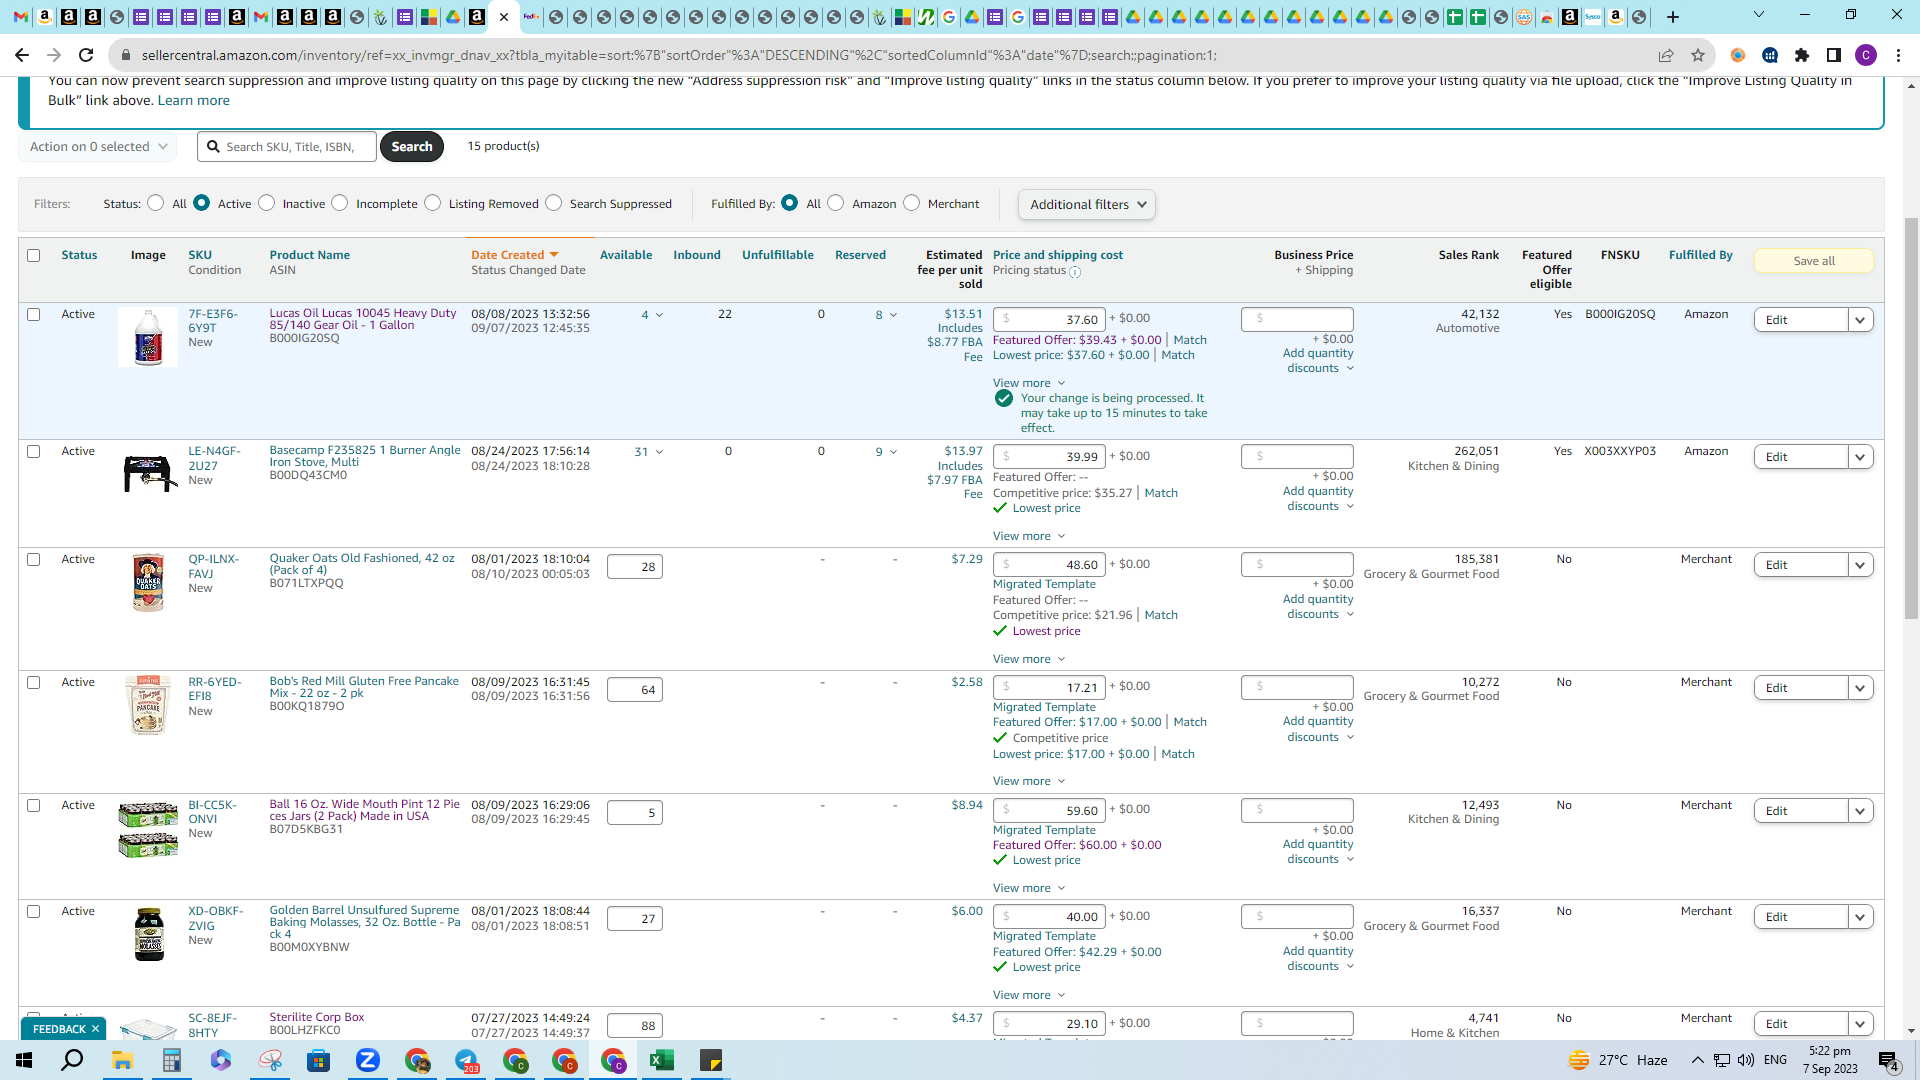Open the Windows Start menu
The width and height of the screenshot is (1920, 1080).
tap(24, 1060)
